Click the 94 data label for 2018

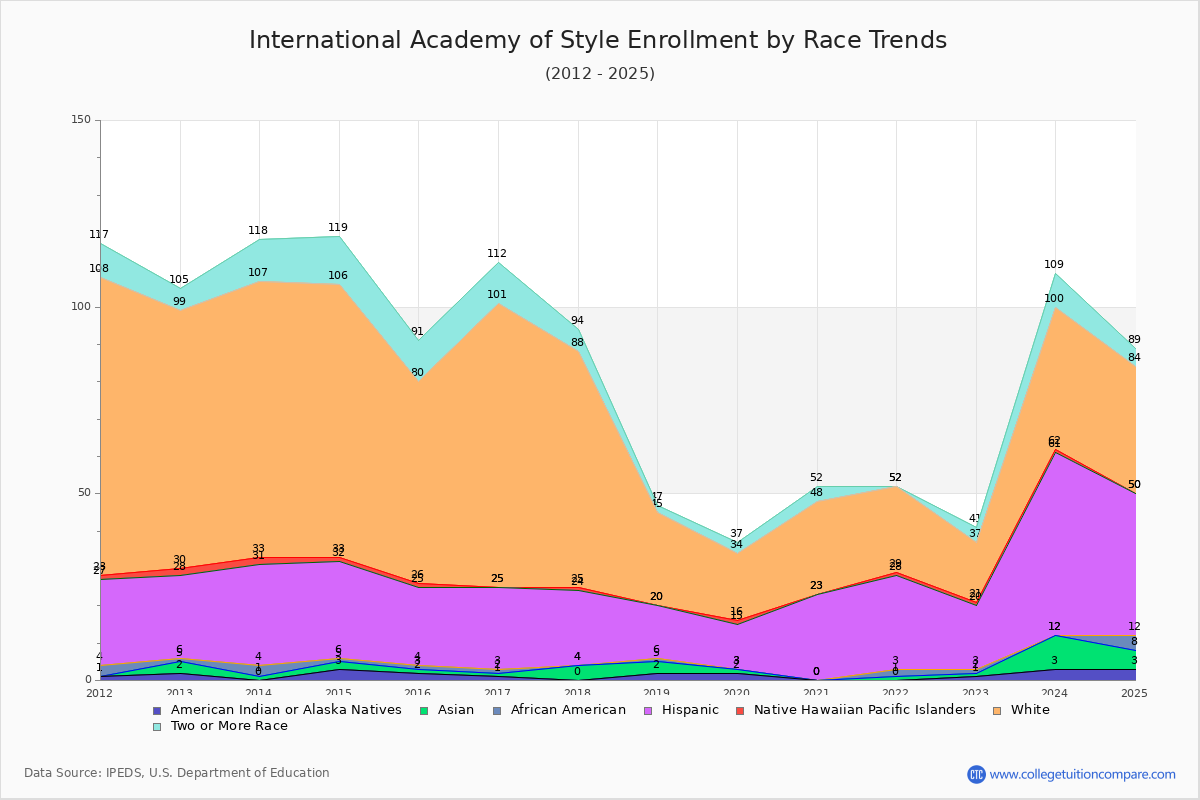(x=577, y=321)
